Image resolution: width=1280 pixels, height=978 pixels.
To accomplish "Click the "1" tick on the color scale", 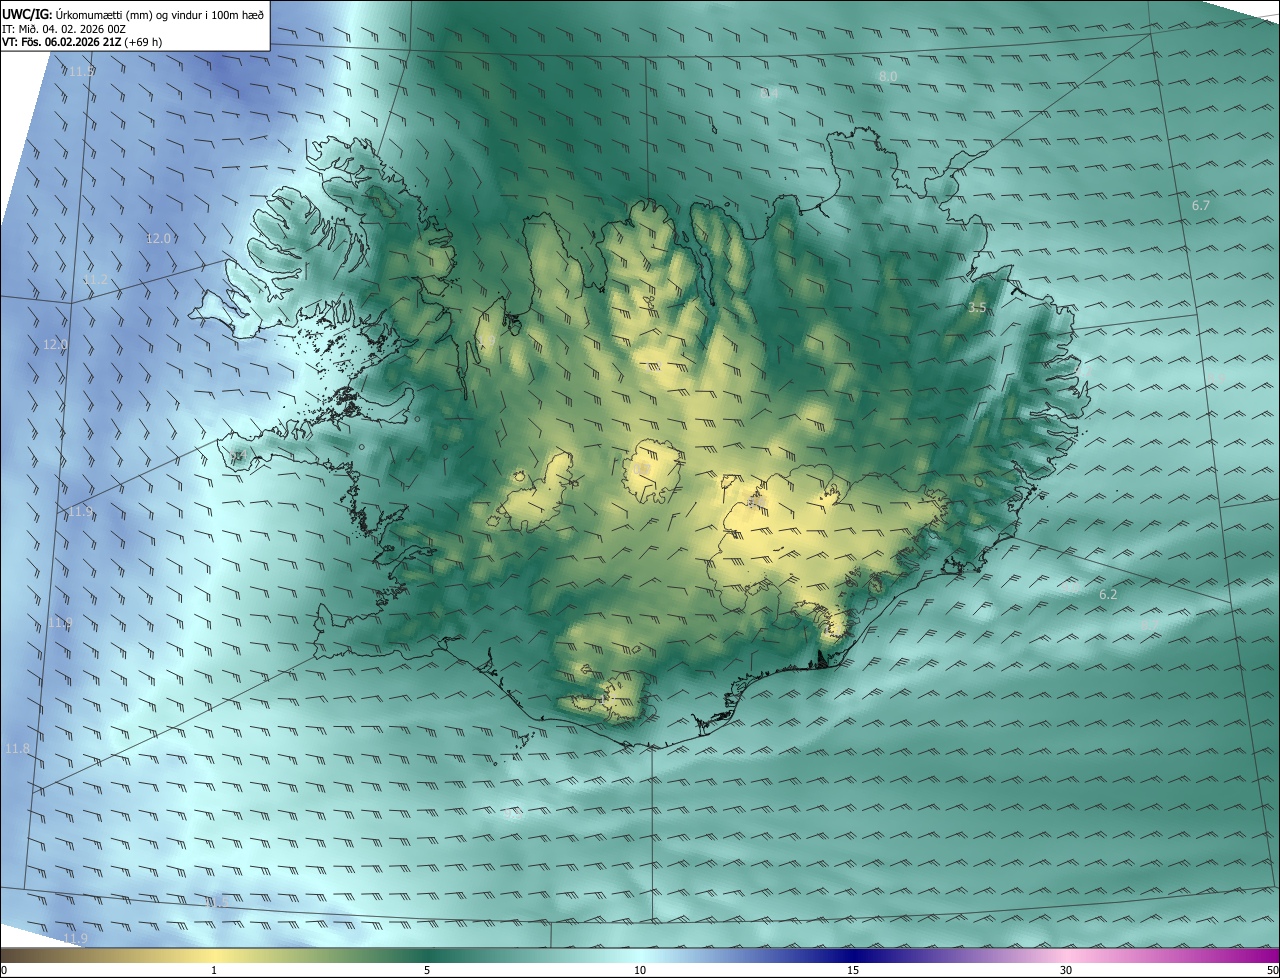I will pyautogui.click(x=214, y=970).
